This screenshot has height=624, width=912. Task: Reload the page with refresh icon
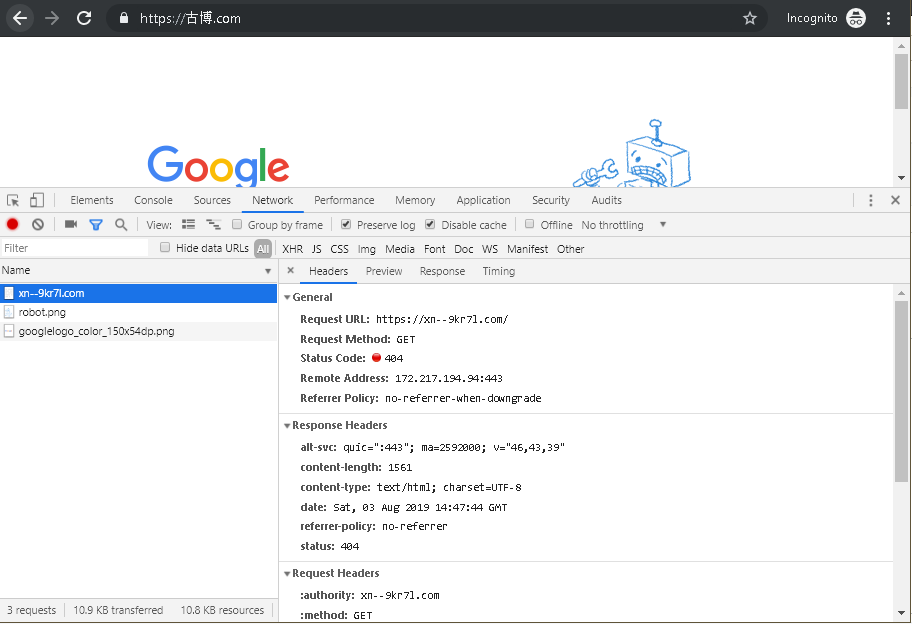84,18
